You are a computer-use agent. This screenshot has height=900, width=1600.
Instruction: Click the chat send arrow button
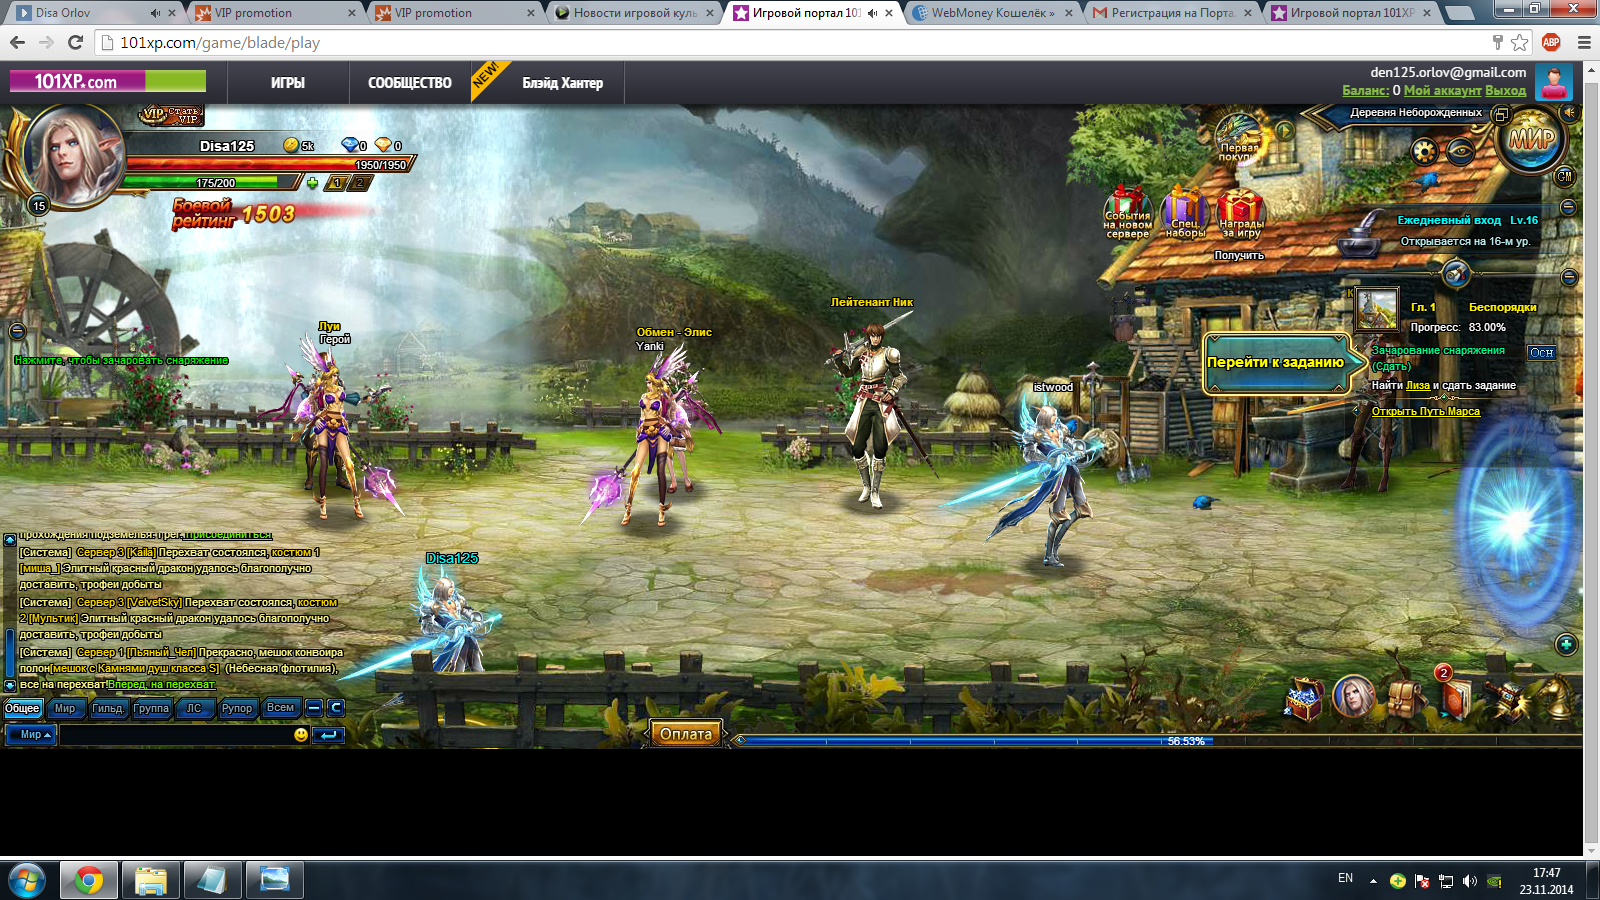coord(328,735)
